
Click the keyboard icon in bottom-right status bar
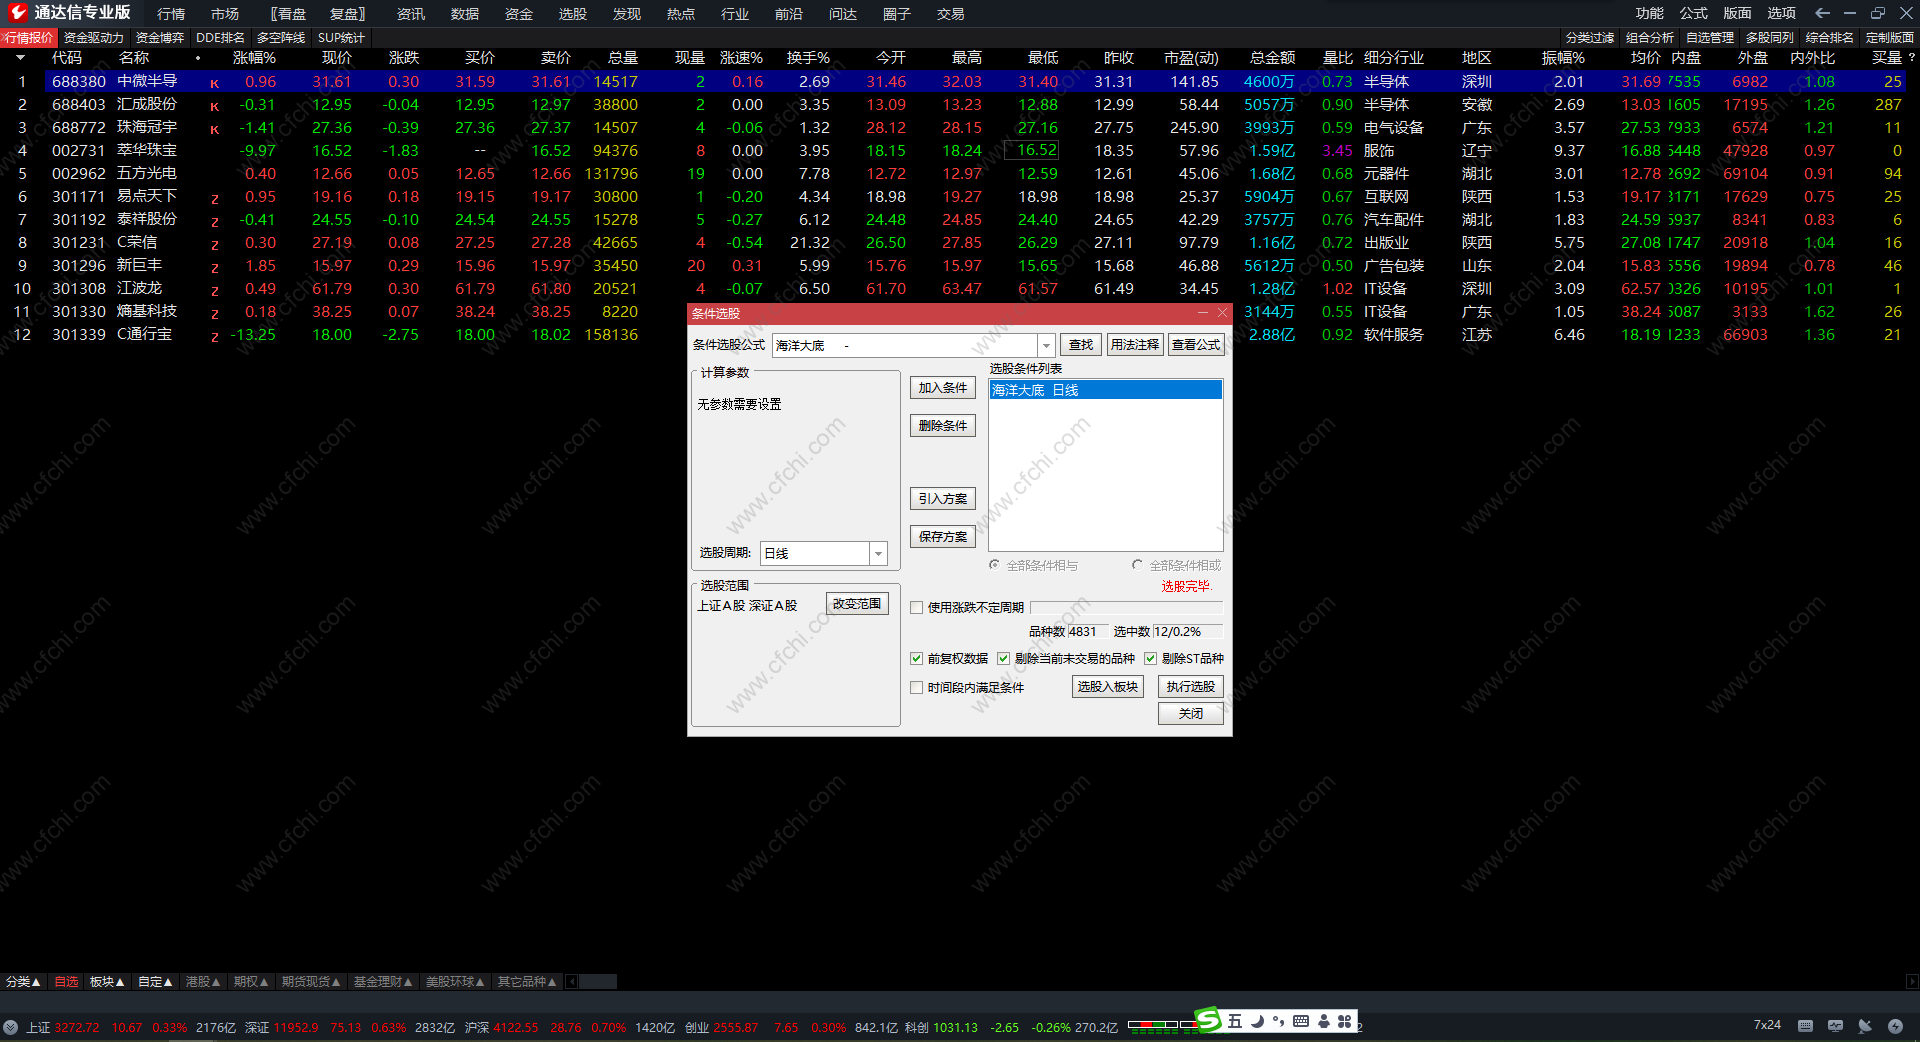coord(1805,1026)
